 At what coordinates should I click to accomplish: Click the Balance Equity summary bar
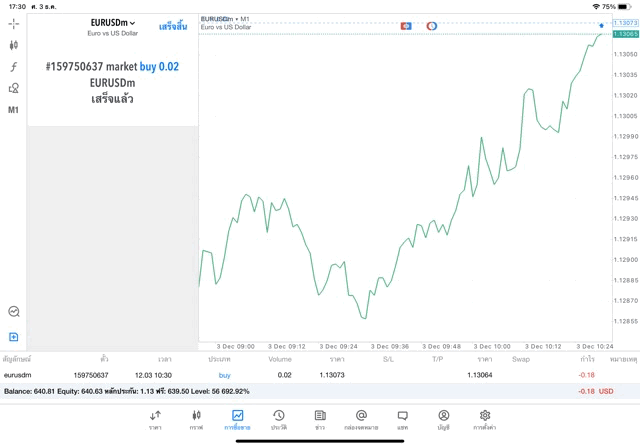[x=320, y=391]
